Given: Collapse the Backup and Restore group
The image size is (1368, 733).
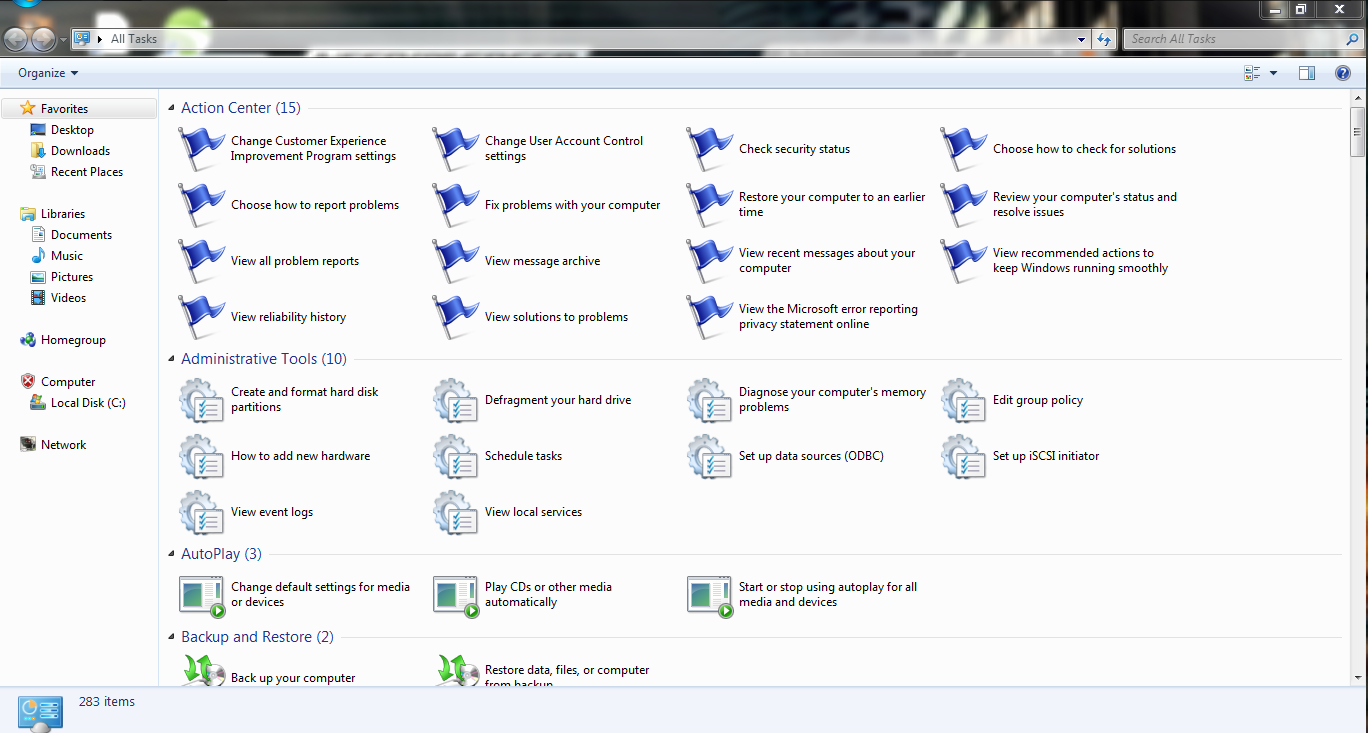Looking at the screenshot, I should (x=172, y=637).
